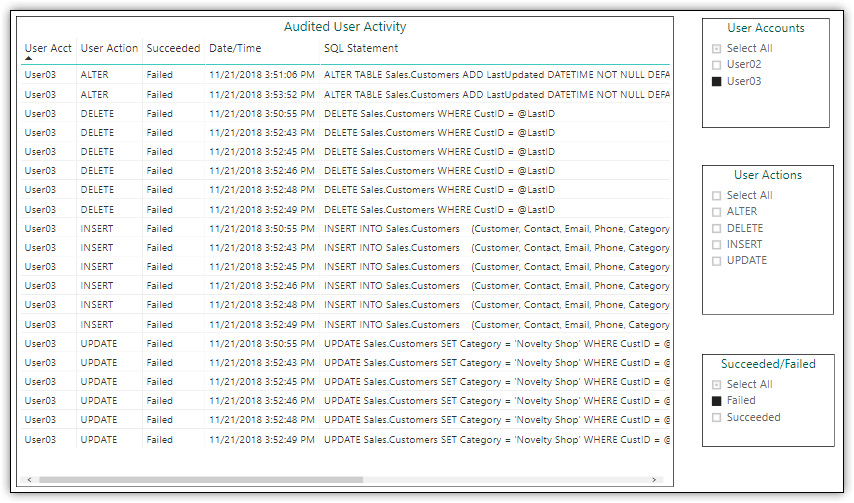Viewport: 854px width, 503px height.
Task: Click the DELETE row dated 3:52:49 PM
Action: tap(345, 210)
